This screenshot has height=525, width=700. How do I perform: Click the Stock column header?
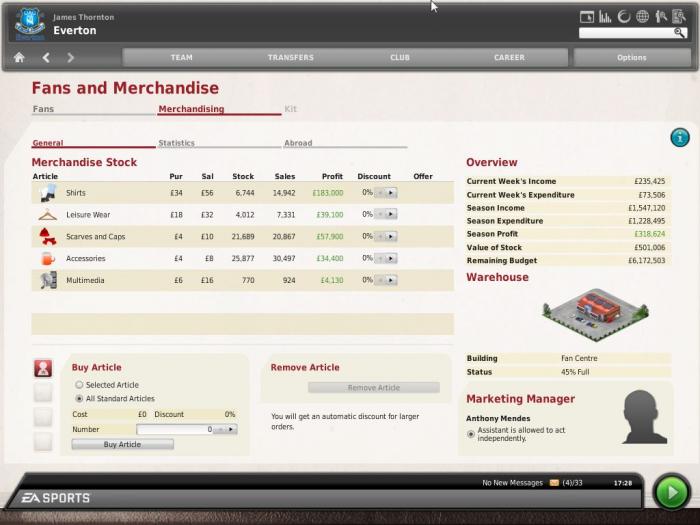[x=243, y=176]
